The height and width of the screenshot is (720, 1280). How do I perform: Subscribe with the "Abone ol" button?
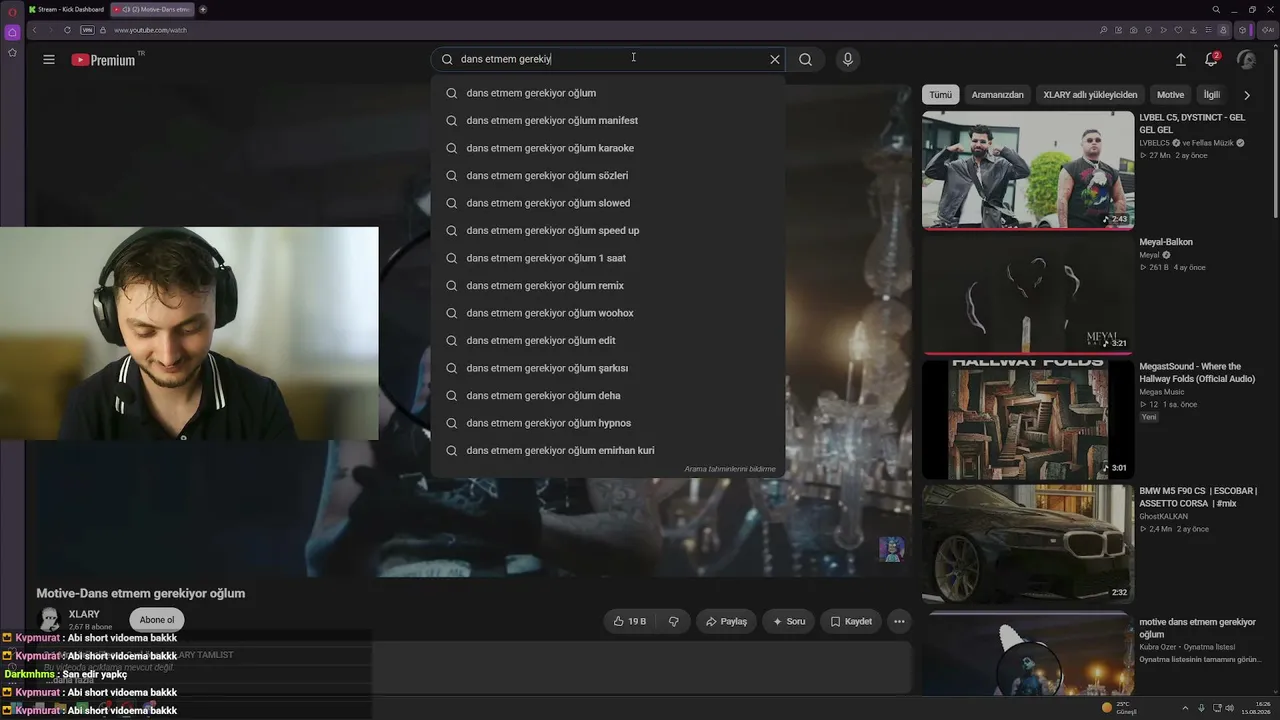click(157, 620)
